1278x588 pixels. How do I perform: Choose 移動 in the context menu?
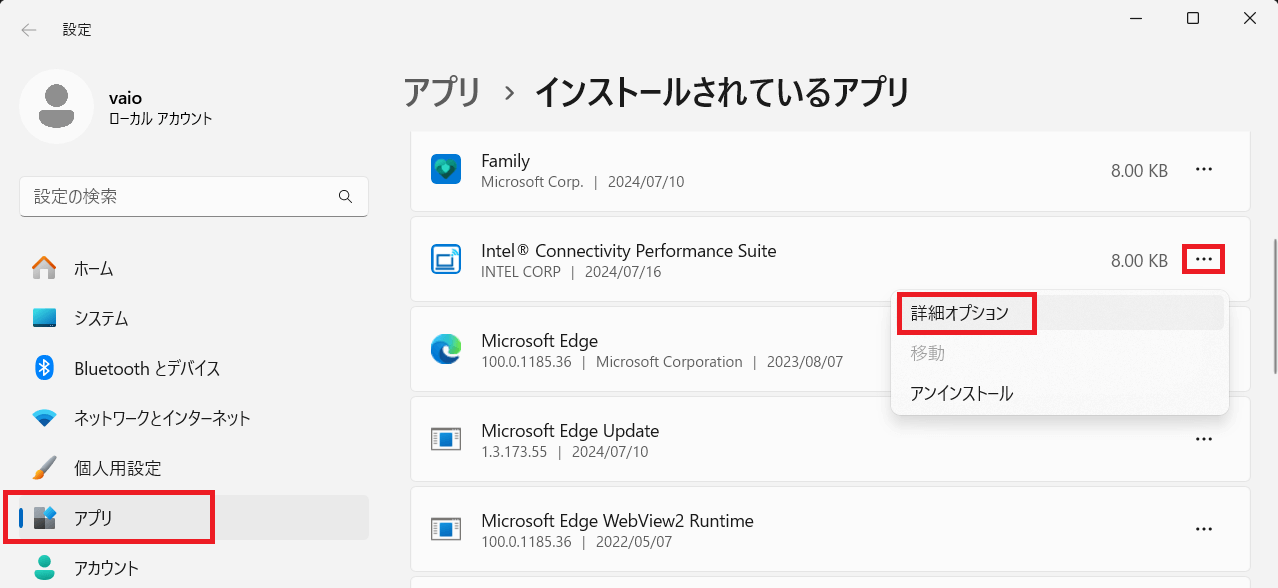(x=1060, y=353)
